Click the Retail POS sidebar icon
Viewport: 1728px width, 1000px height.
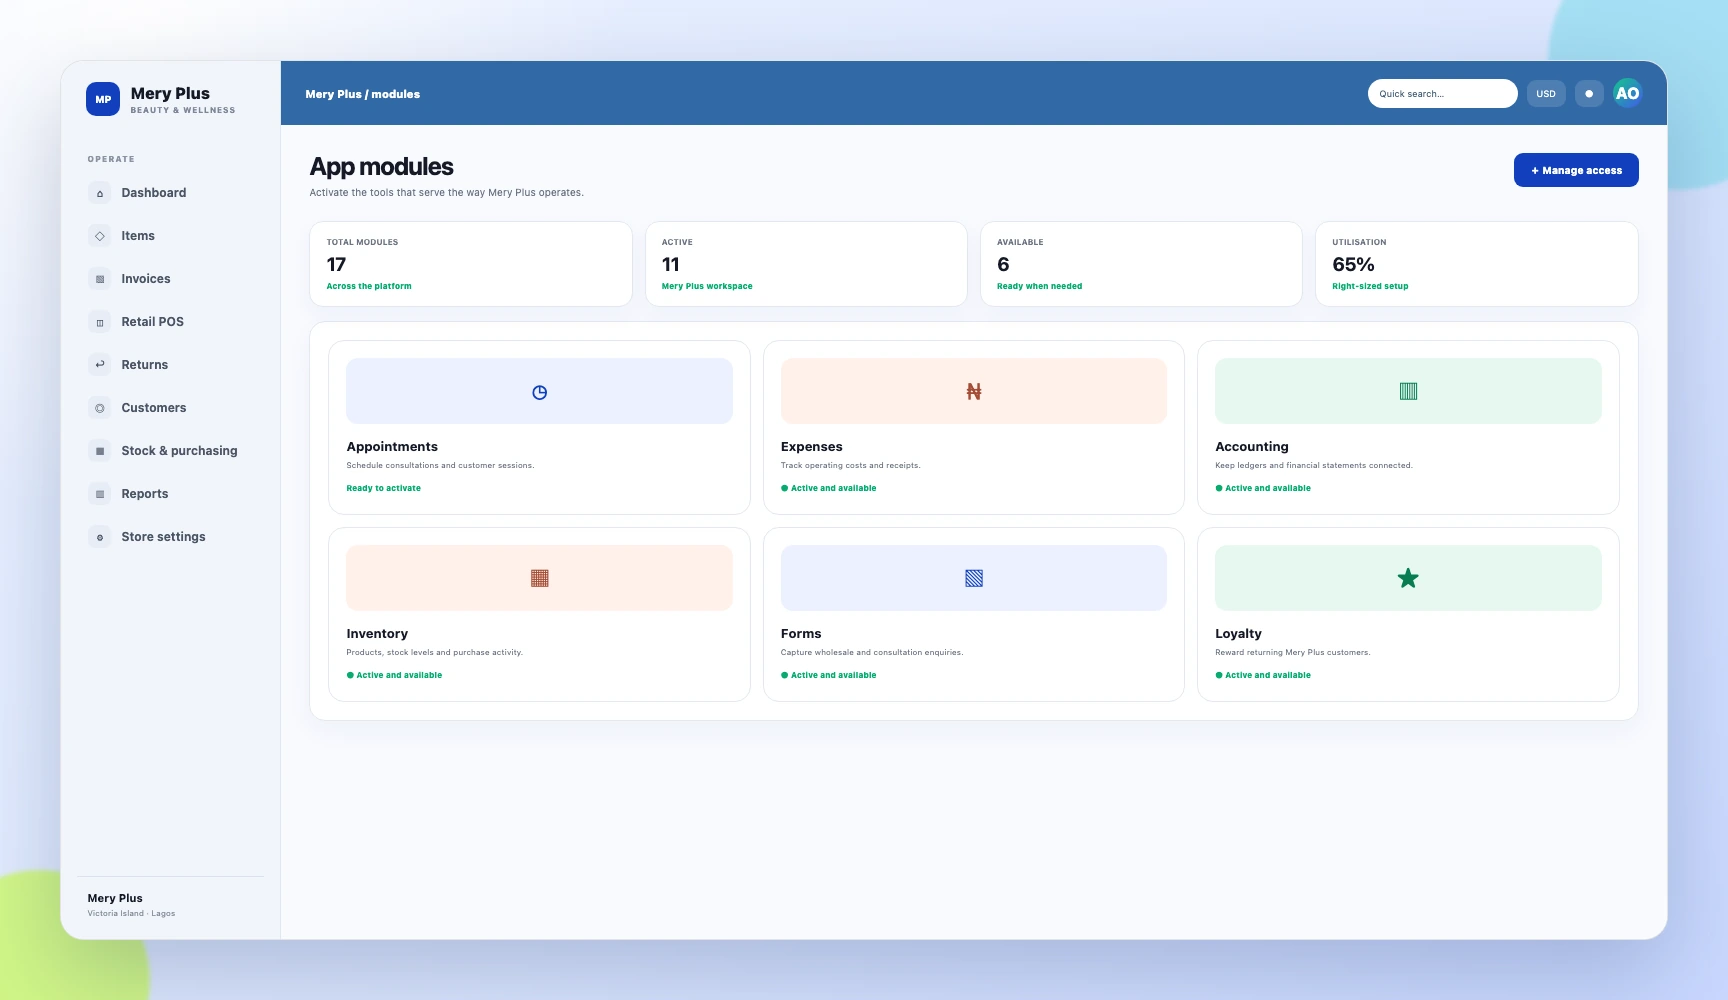pyautogui.click(x=100, y=322)
